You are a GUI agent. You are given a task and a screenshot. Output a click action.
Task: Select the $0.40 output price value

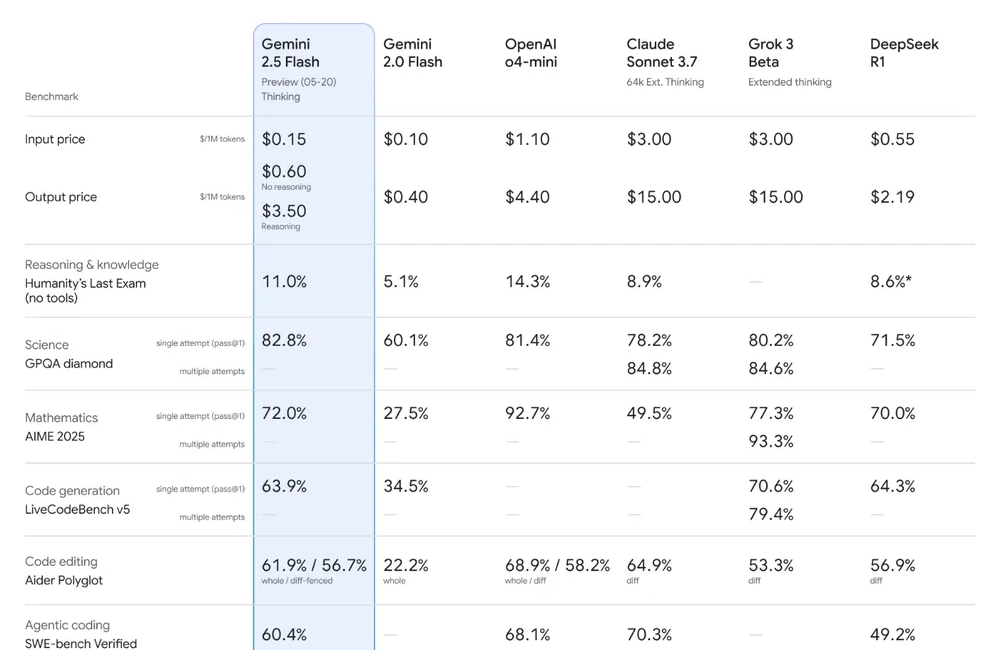pos(406,197)
